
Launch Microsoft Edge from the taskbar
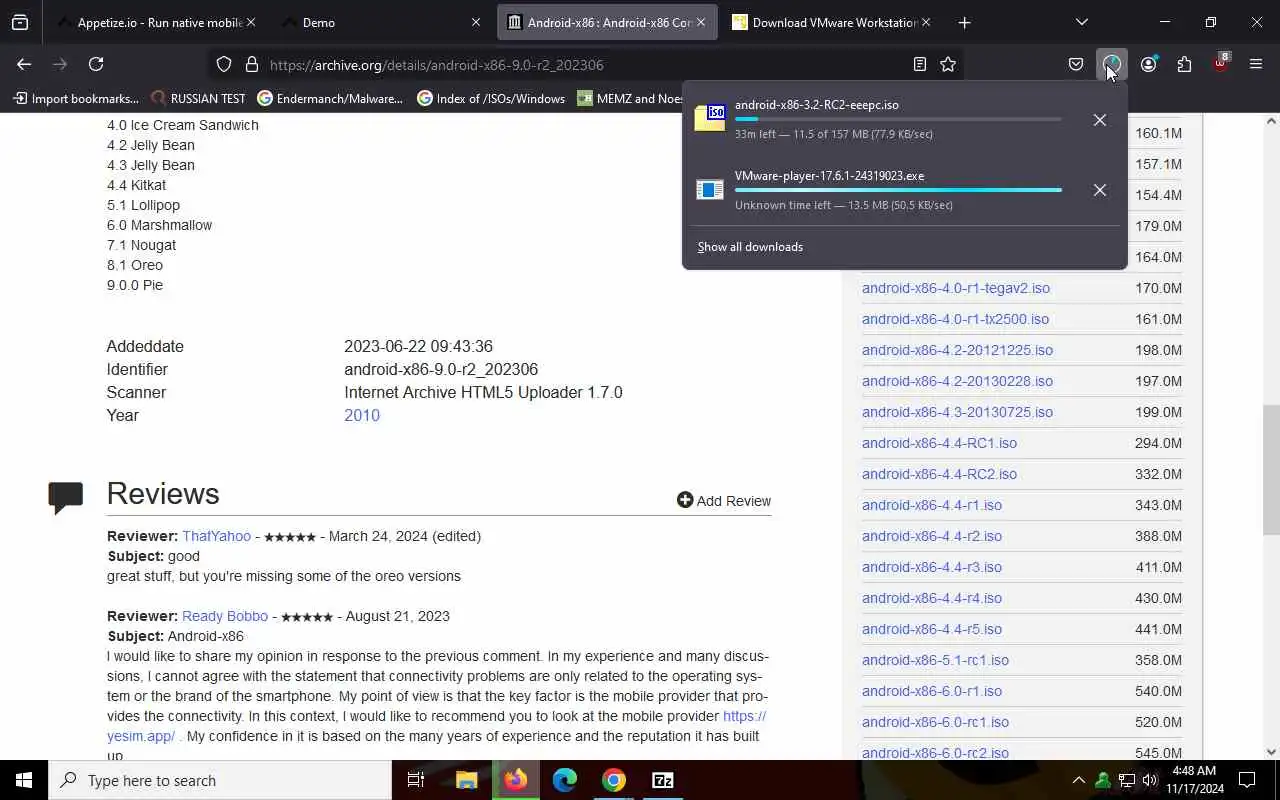coord(565,780)
